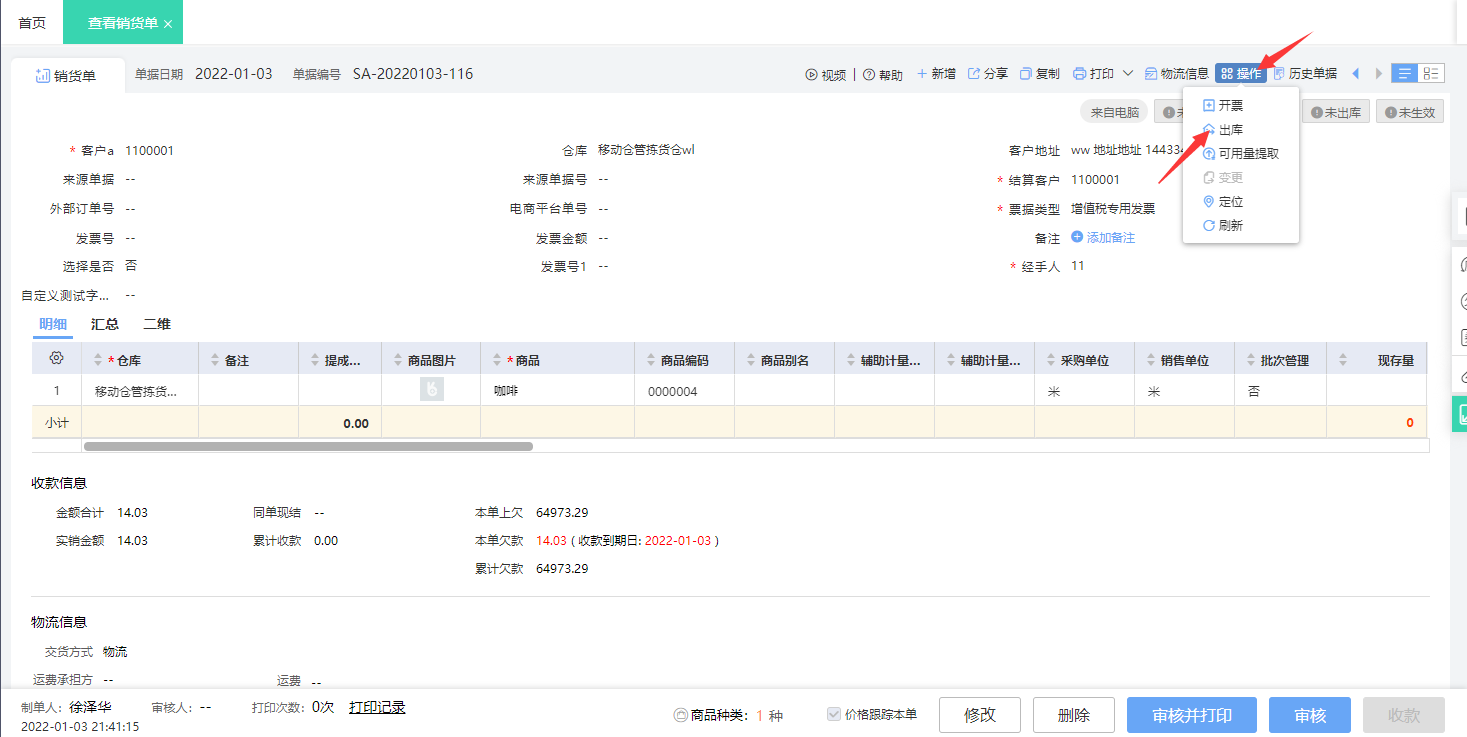Switch to card layout view toggle
Image resolution: width=1467 pixels, height=737 pixels.
[x=1432, y=74]
